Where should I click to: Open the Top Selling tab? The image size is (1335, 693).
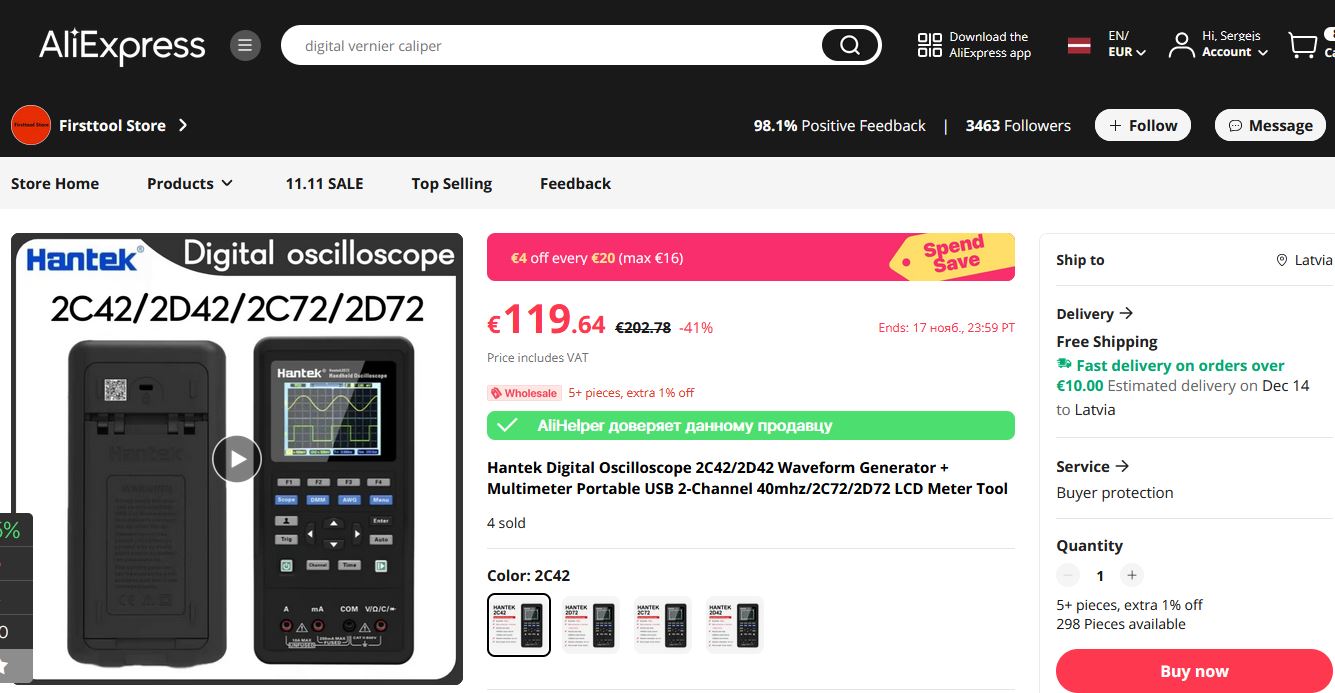452,183
